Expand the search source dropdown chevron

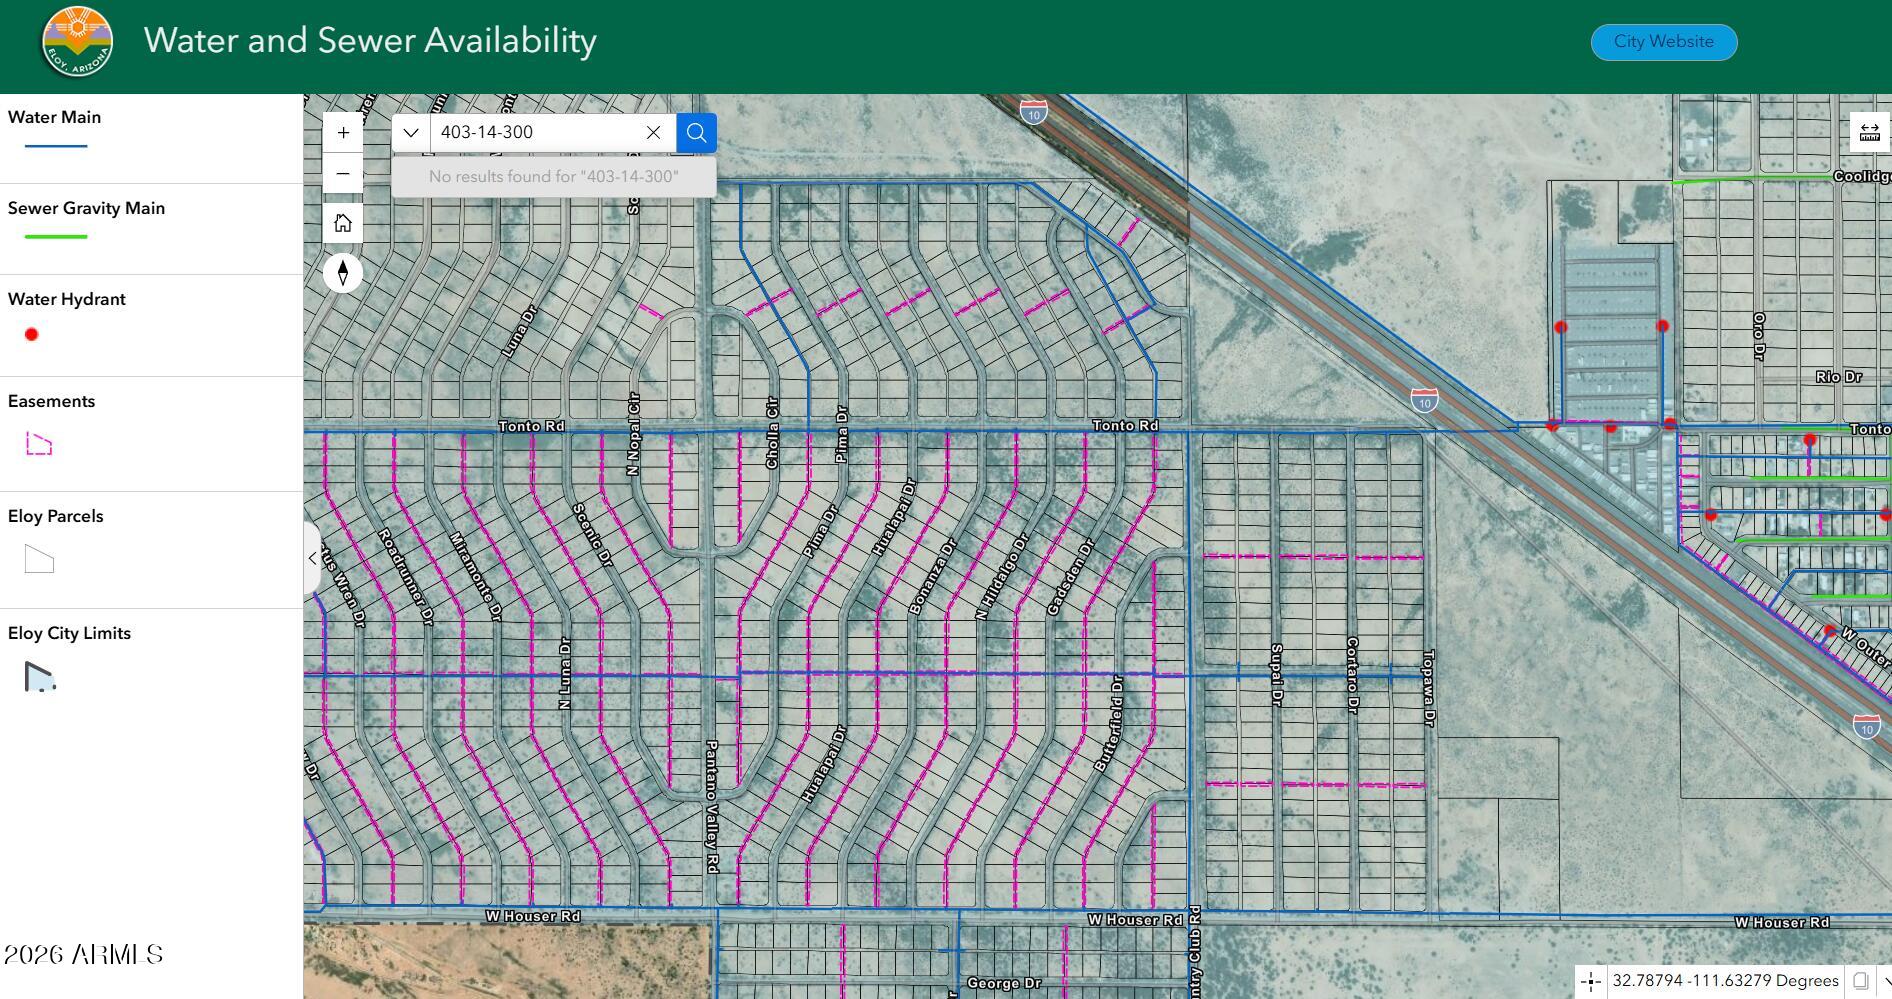411,133
